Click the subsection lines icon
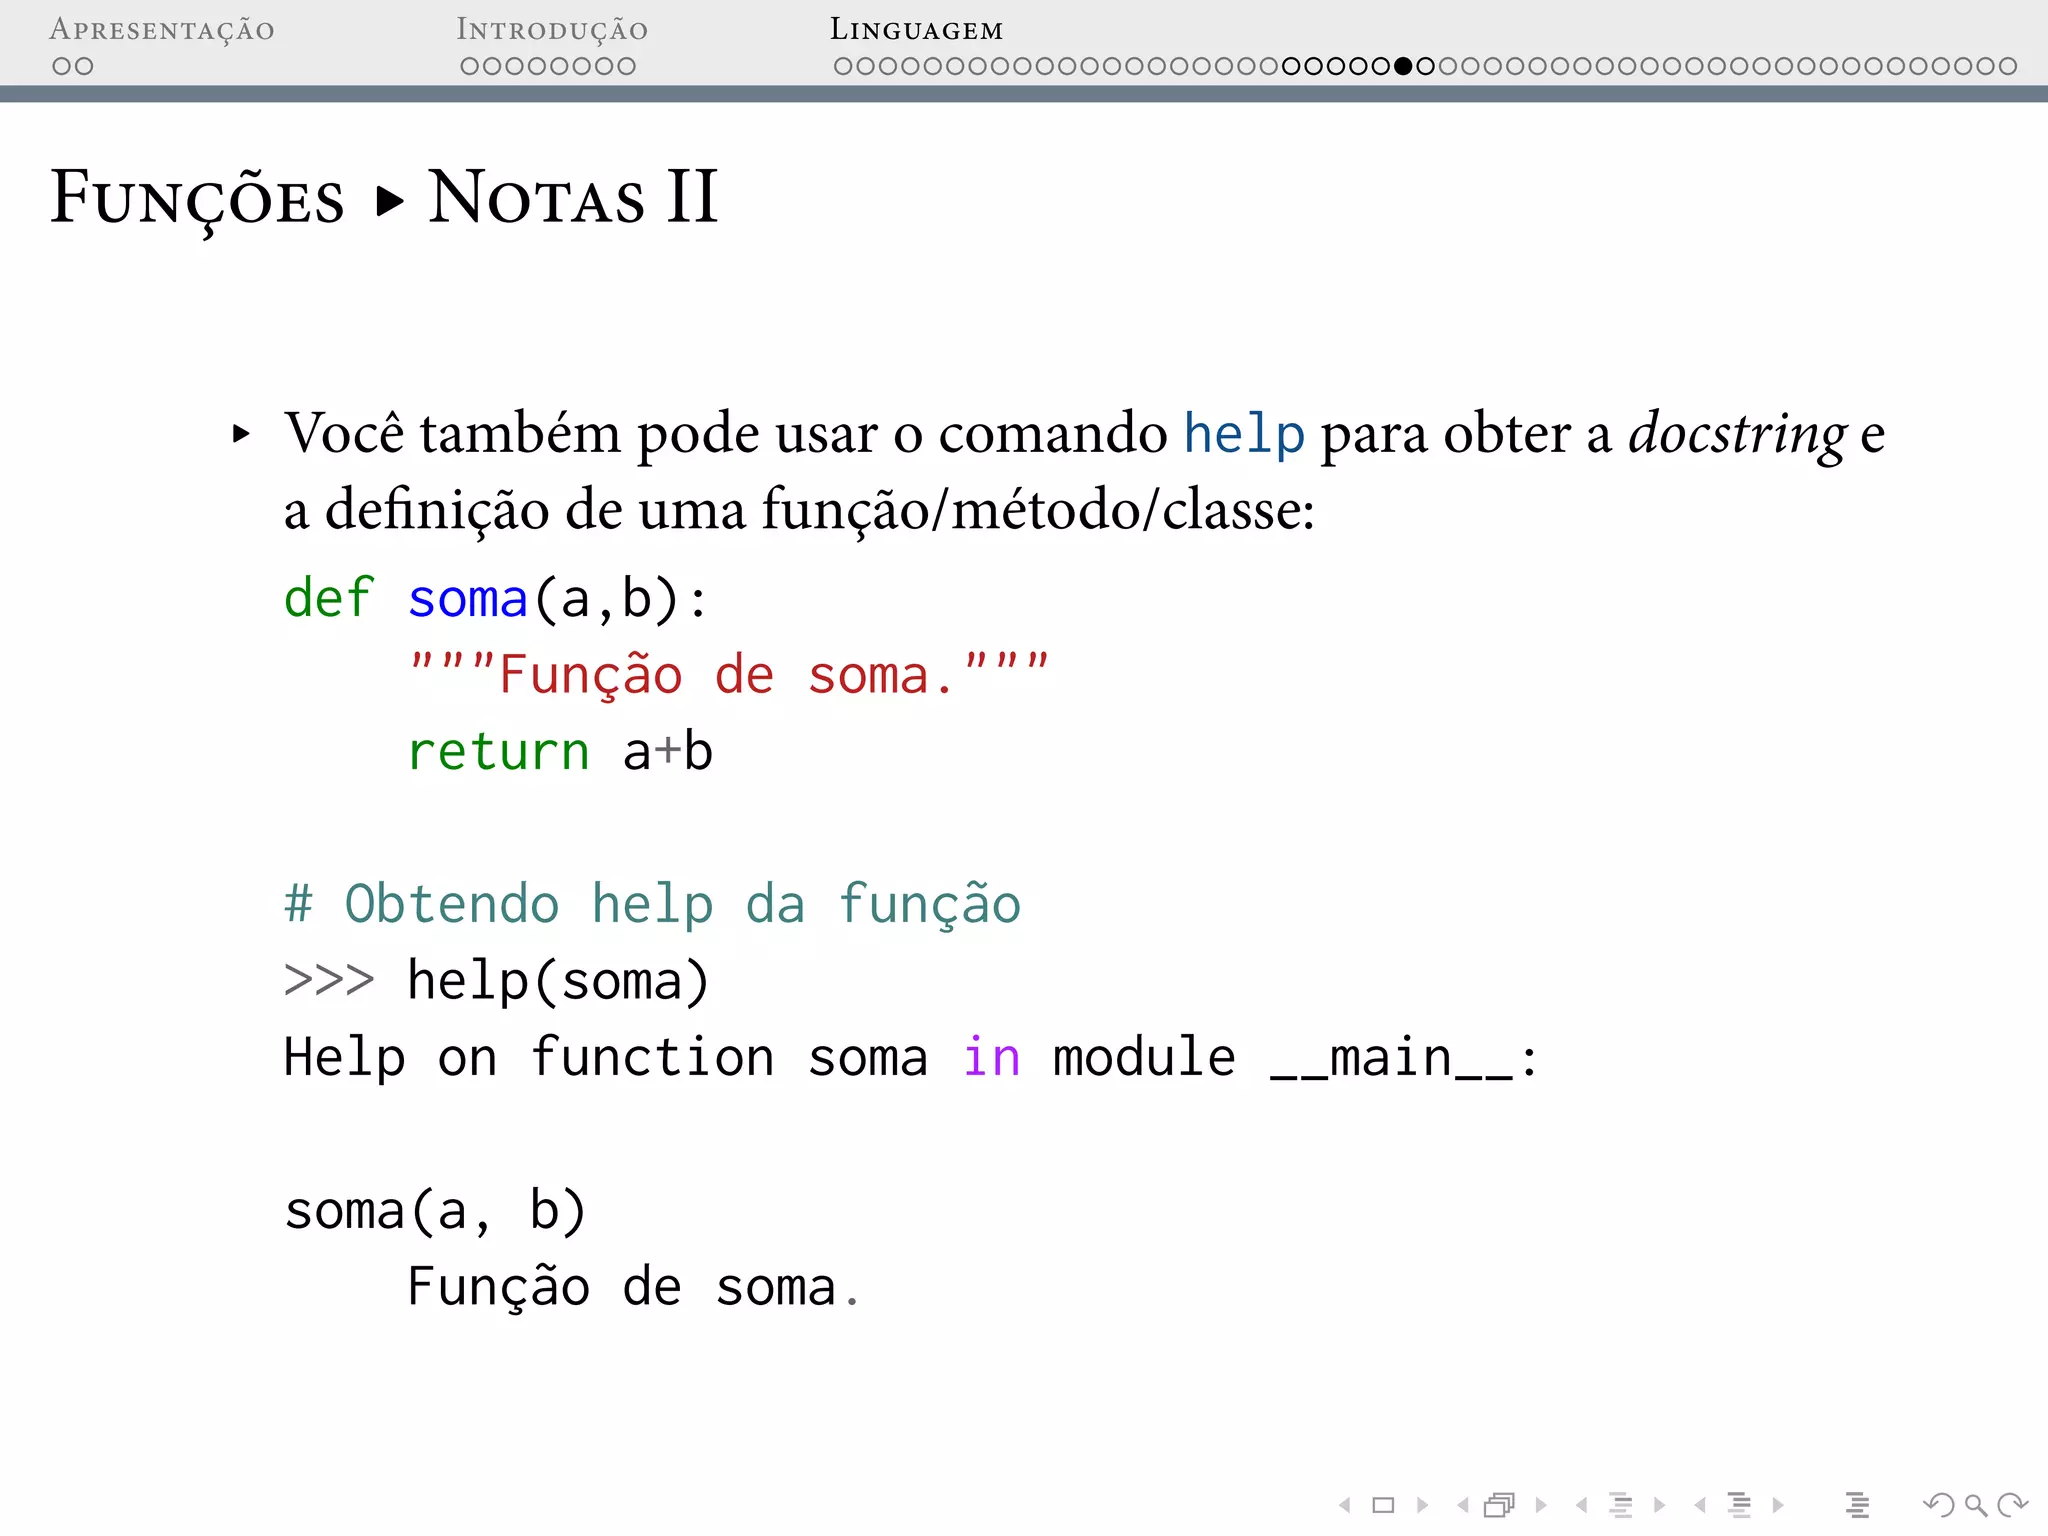 [1621, 1505]
